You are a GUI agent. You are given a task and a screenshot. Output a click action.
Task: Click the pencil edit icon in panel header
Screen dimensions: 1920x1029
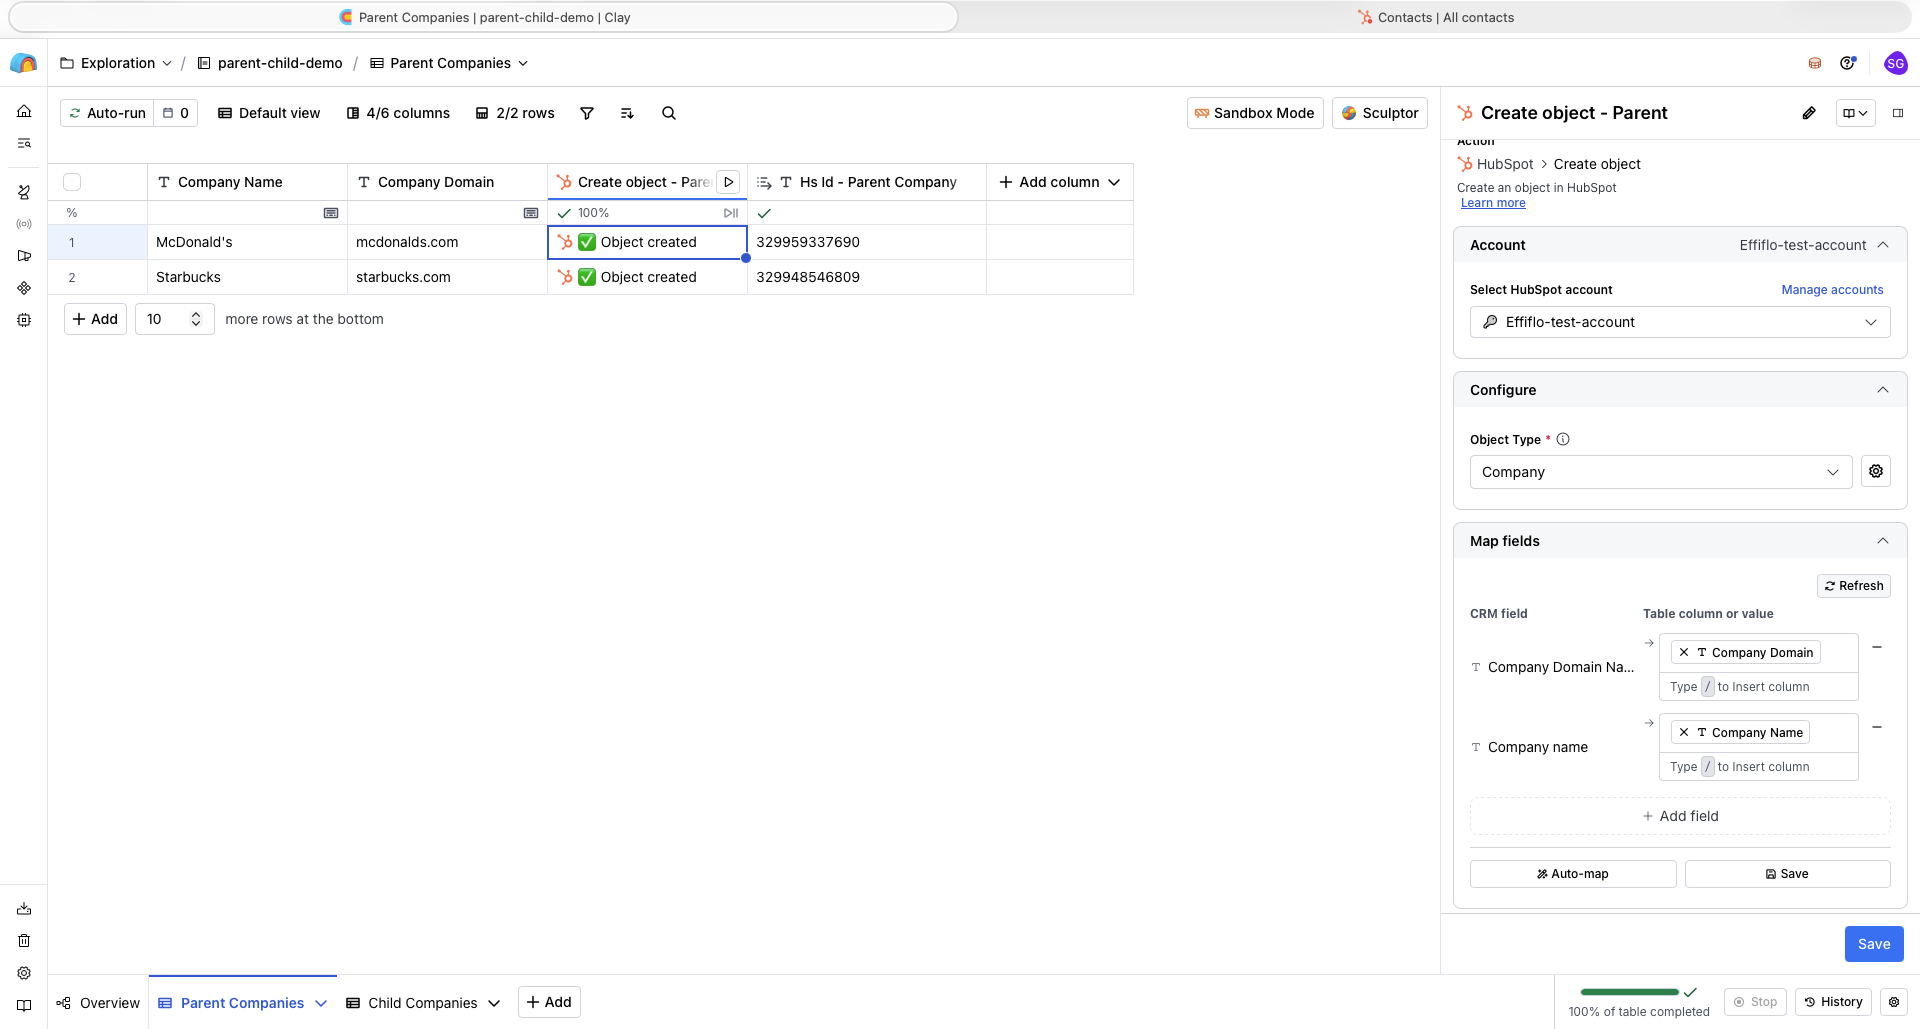[1809, 113]
